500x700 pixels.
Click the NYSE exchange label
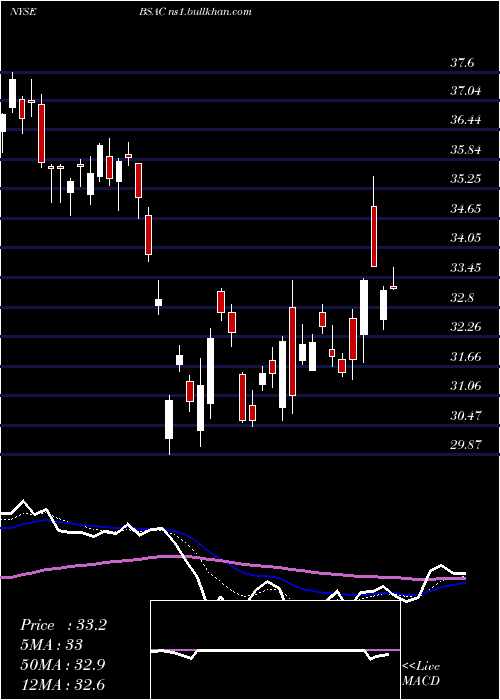coord(22,12)
